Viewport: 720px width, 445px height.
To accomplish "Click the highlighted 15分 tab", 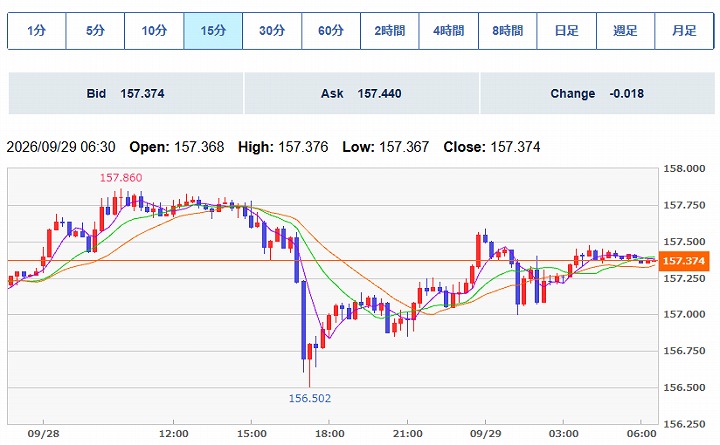I will [x=213, y=31].
